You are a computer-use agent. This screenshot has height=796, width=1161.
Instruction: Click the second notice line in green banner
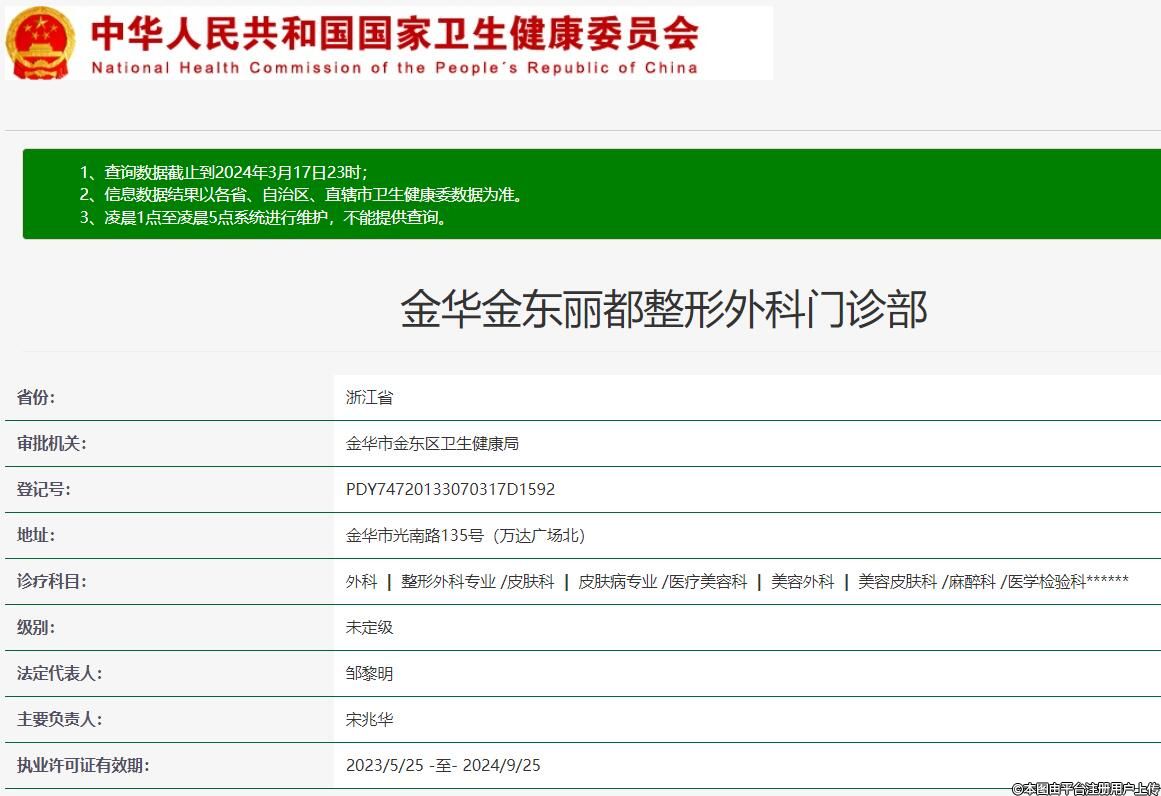point(301,194)
